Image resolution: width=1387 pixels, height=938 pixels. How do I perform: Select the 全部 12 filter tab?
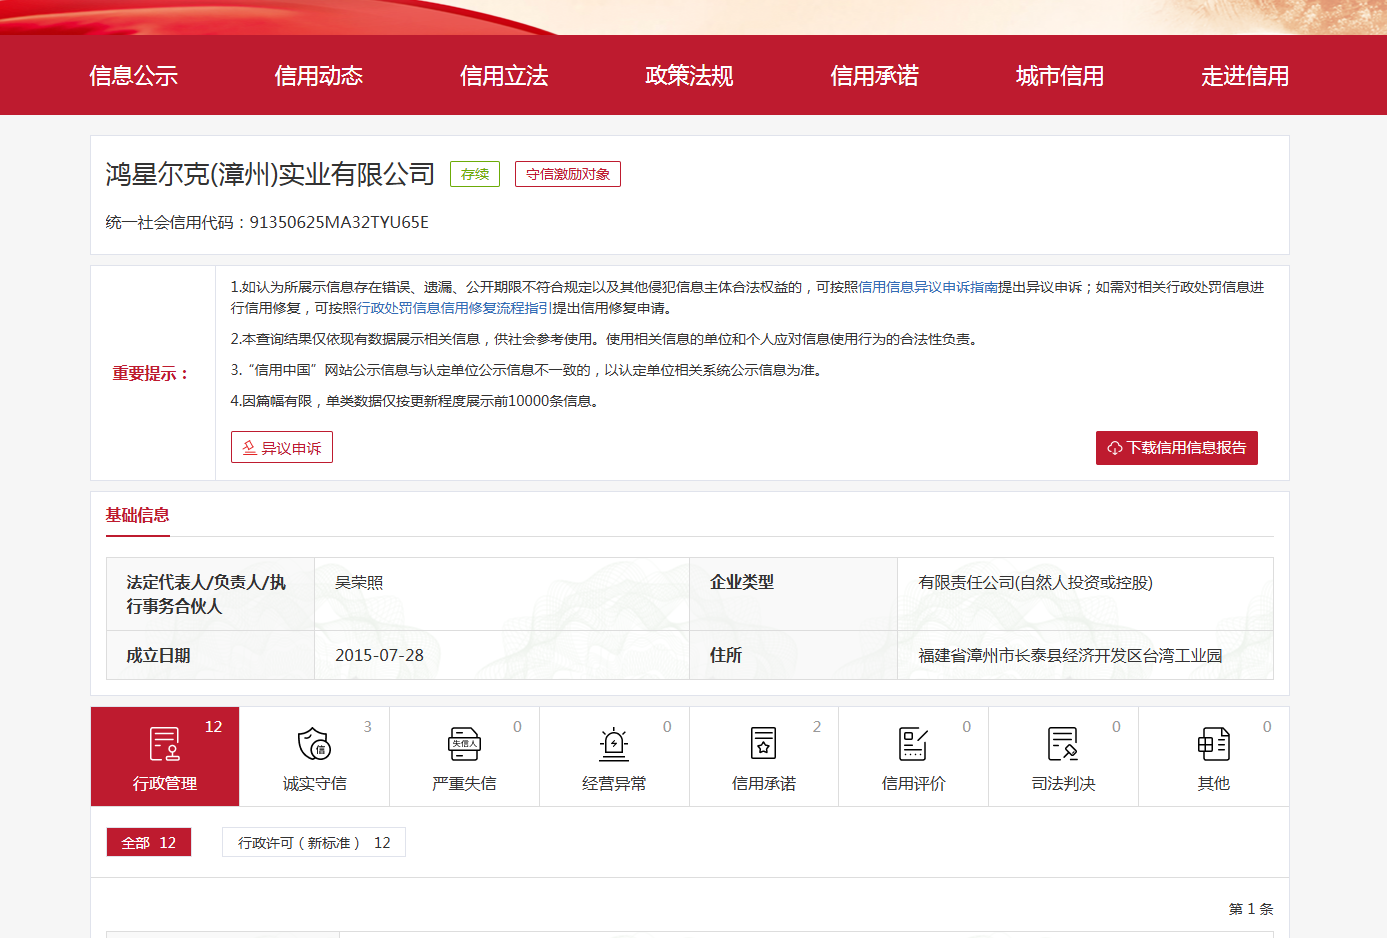tap(149, 843)
